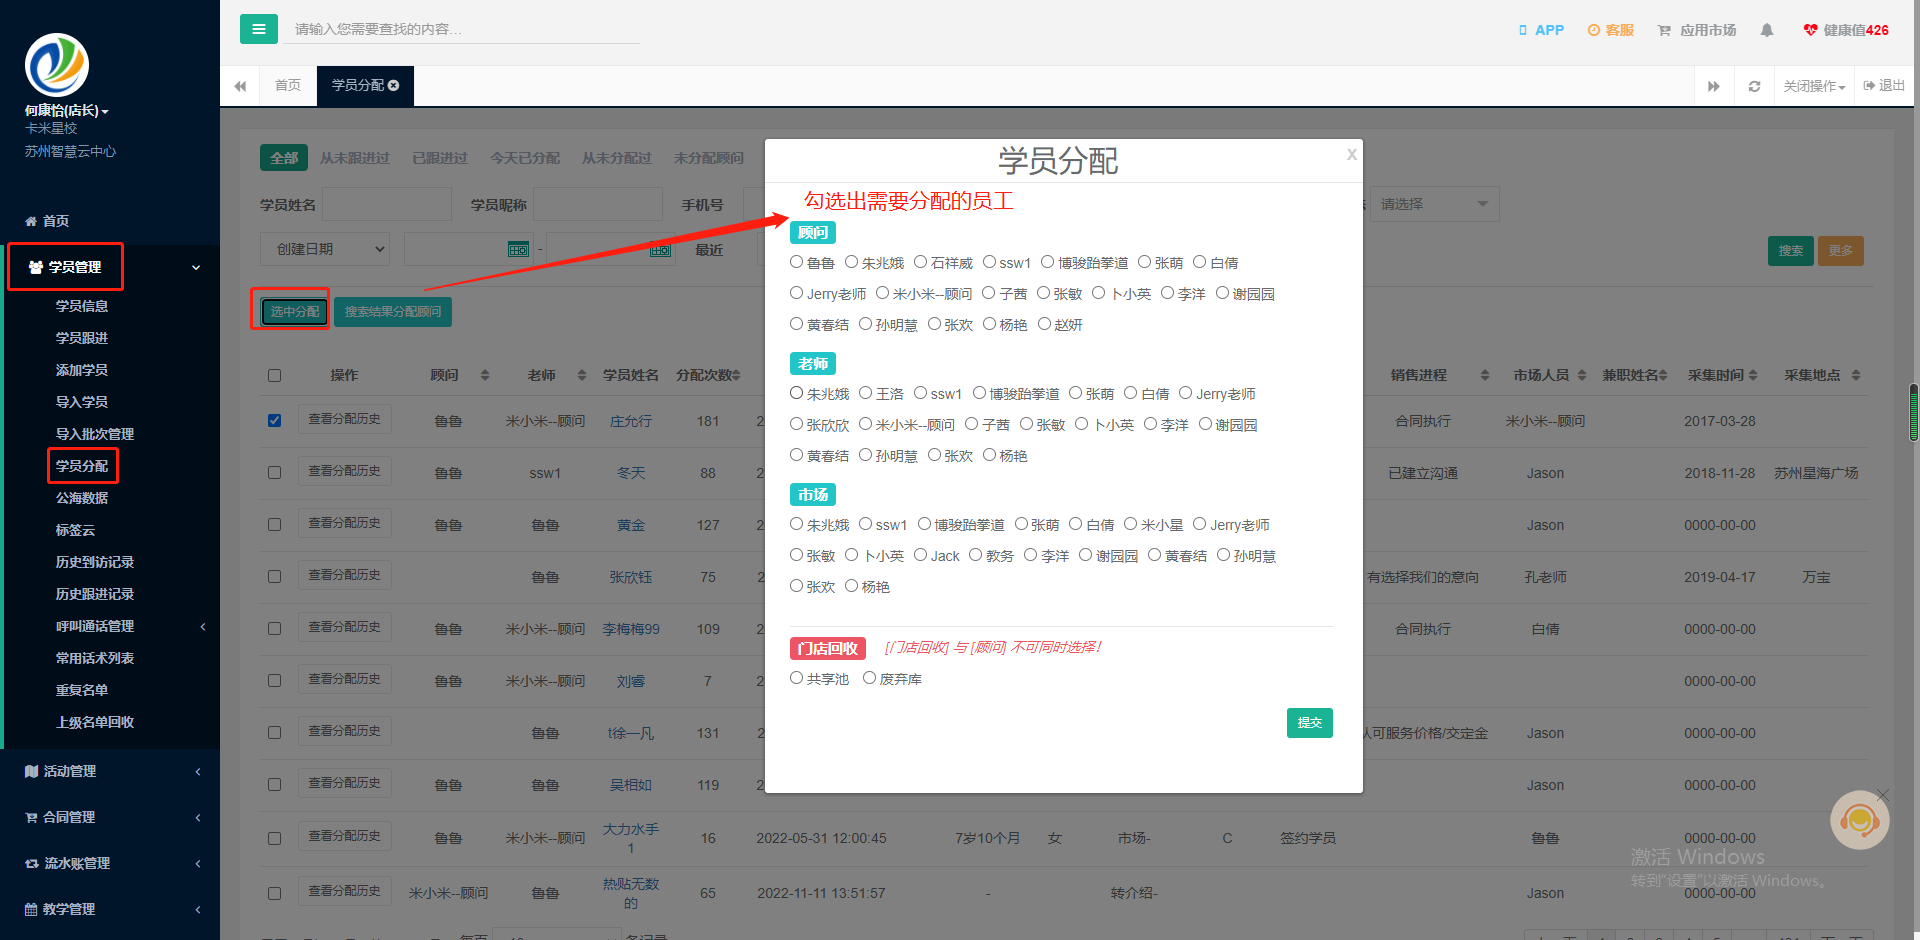
Task: Click the 选中分配 button
Action: 295,312
